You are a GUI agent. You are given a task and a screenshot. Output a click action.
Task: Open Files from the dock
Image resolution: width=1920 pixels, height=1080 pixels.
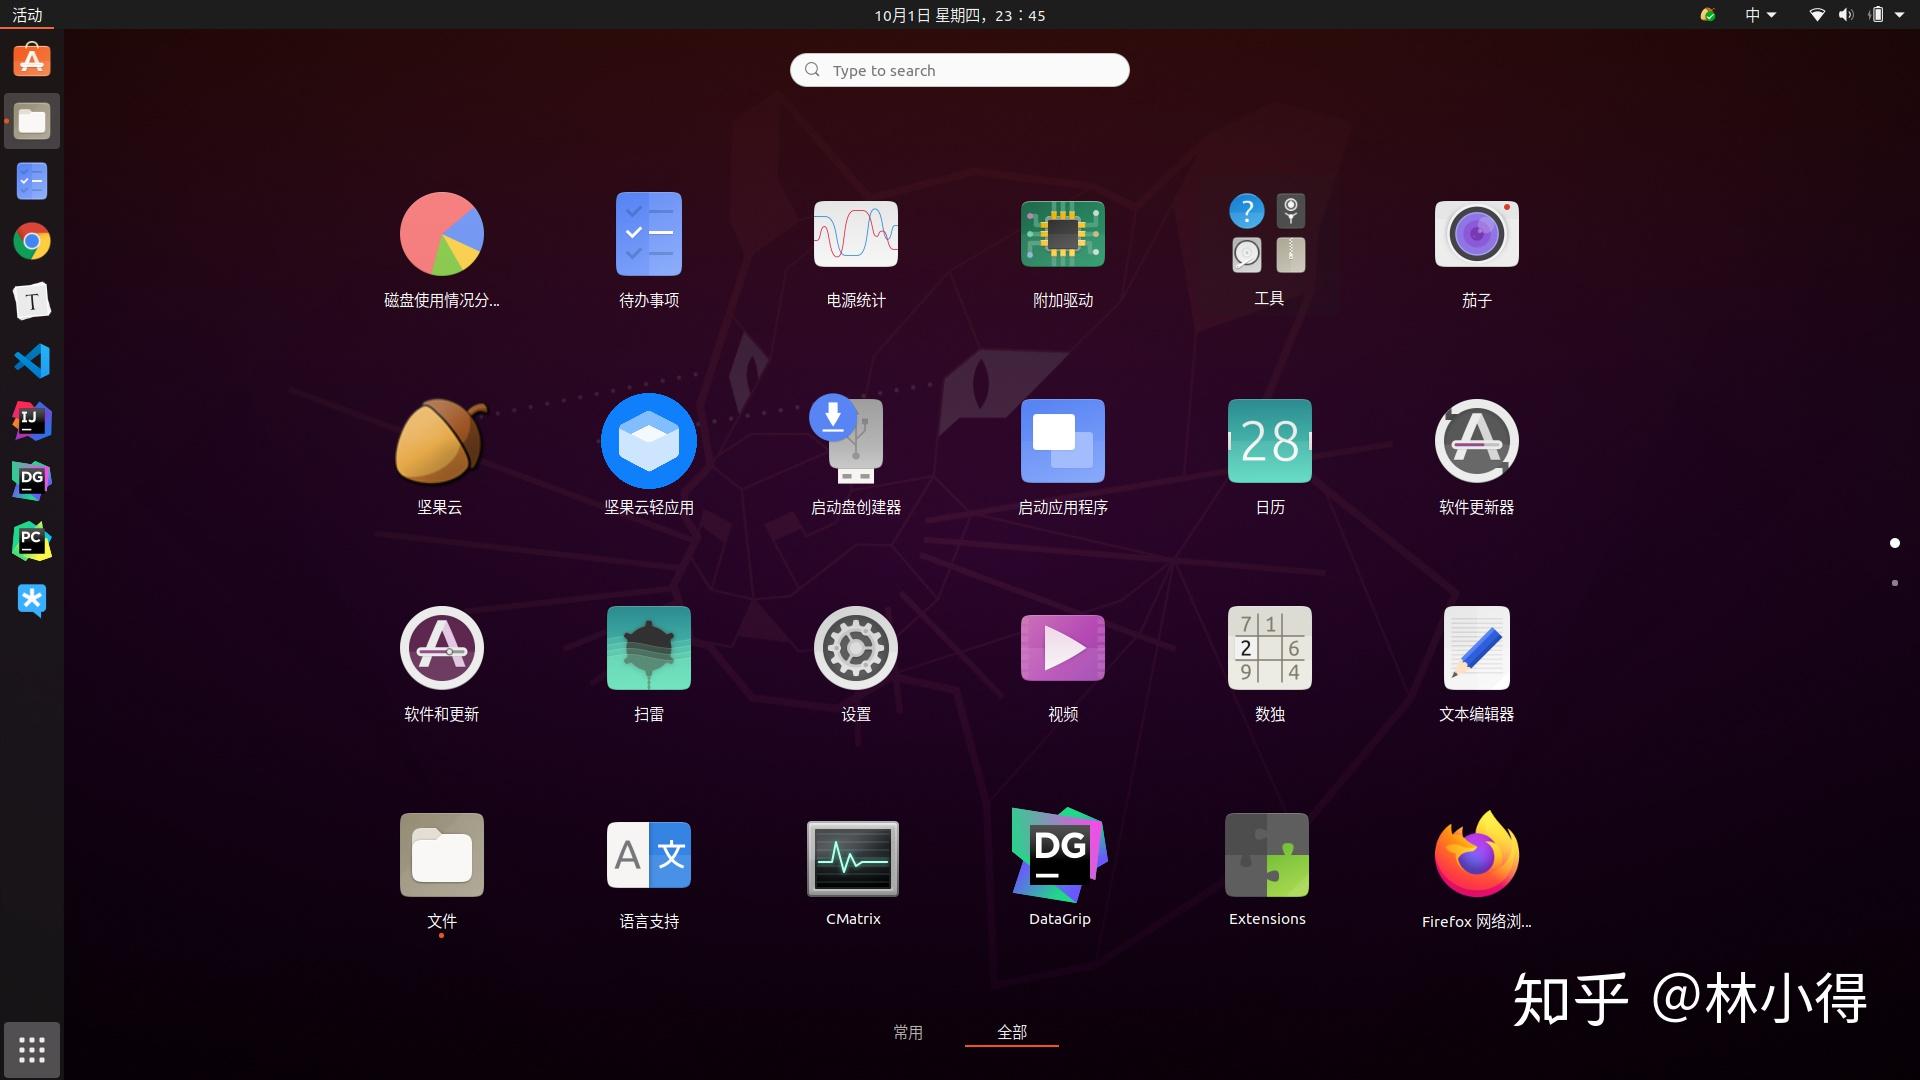coord(32,121)
